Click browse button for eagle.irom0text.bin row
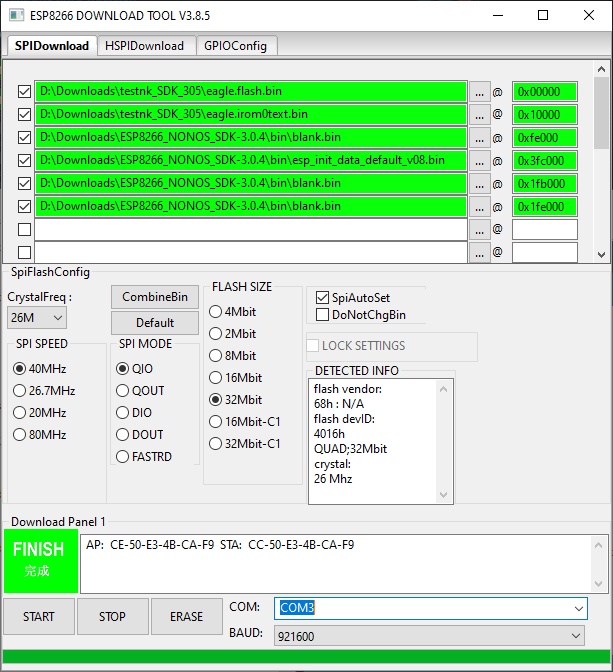This screenshot has width=613, height=672. coord(479,115)
